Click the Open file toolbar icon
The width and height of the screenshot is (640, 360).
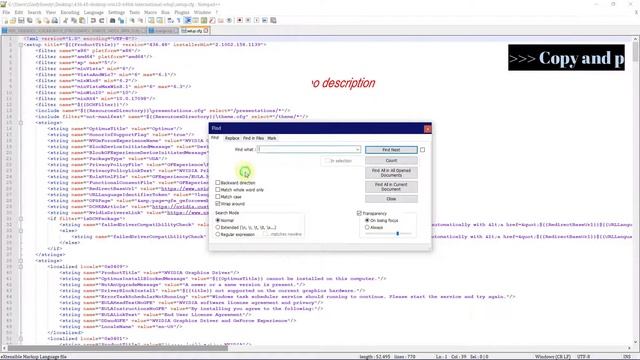coord(13,20)
